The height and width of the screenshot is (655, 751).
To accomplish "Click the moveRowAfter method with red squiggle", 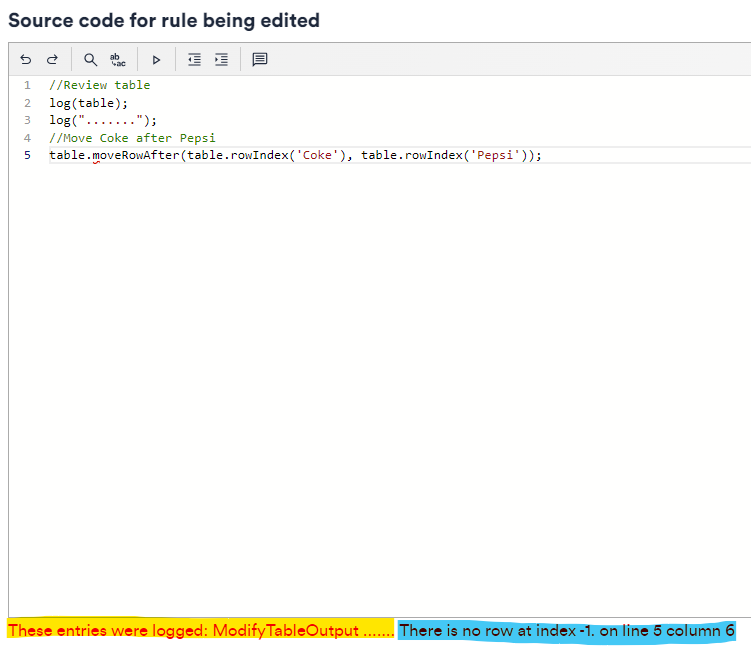I will click(x=135, y=155).
